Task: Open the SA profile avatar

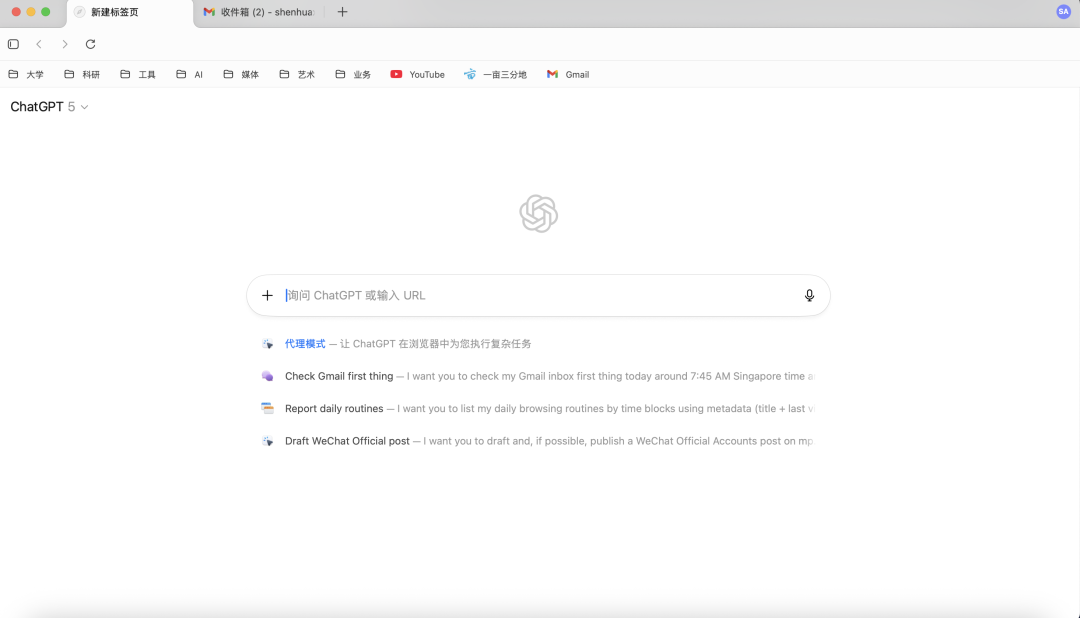Action: (1063, 12)
